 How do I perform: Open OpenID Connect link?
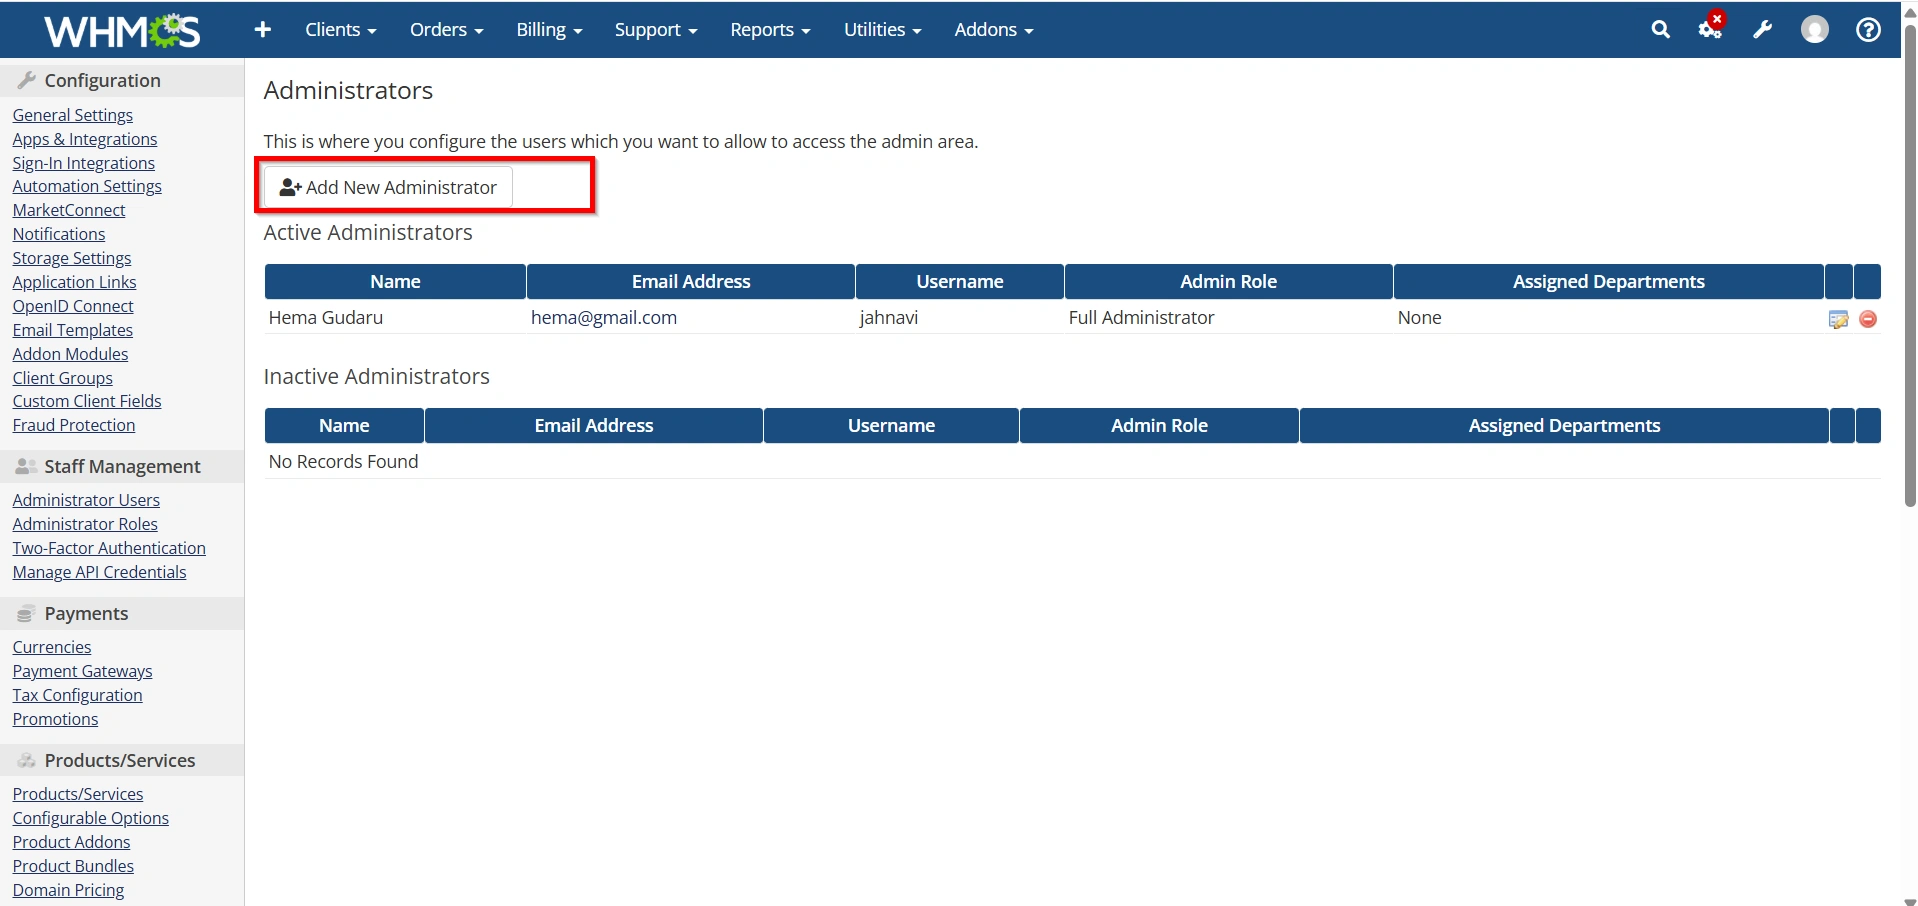[73, 306]
